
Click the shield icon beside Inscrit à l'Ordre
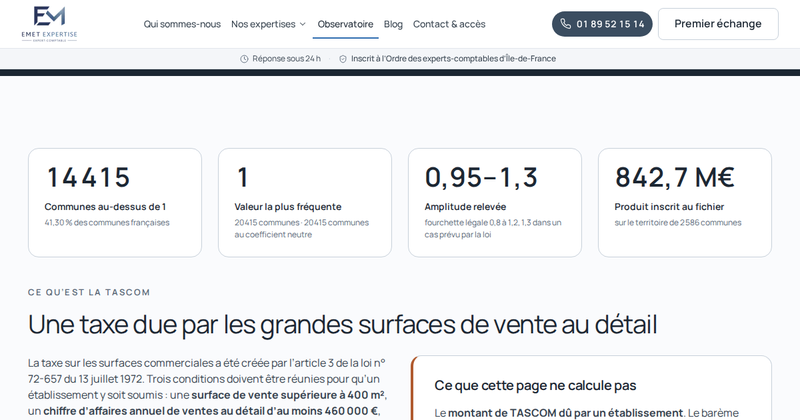(343, 59)
